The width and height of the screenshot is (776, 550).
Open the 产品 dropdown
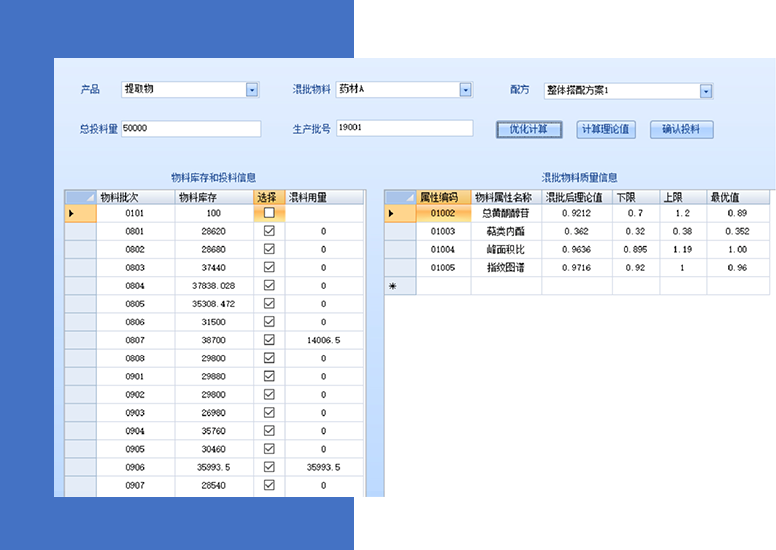click(252, 90)
